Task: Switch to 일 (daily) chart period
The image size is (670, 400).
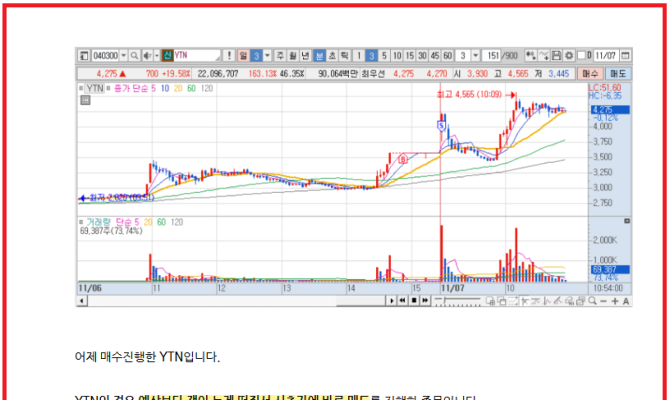Action: pyautogui.click(x=244, y=55)
